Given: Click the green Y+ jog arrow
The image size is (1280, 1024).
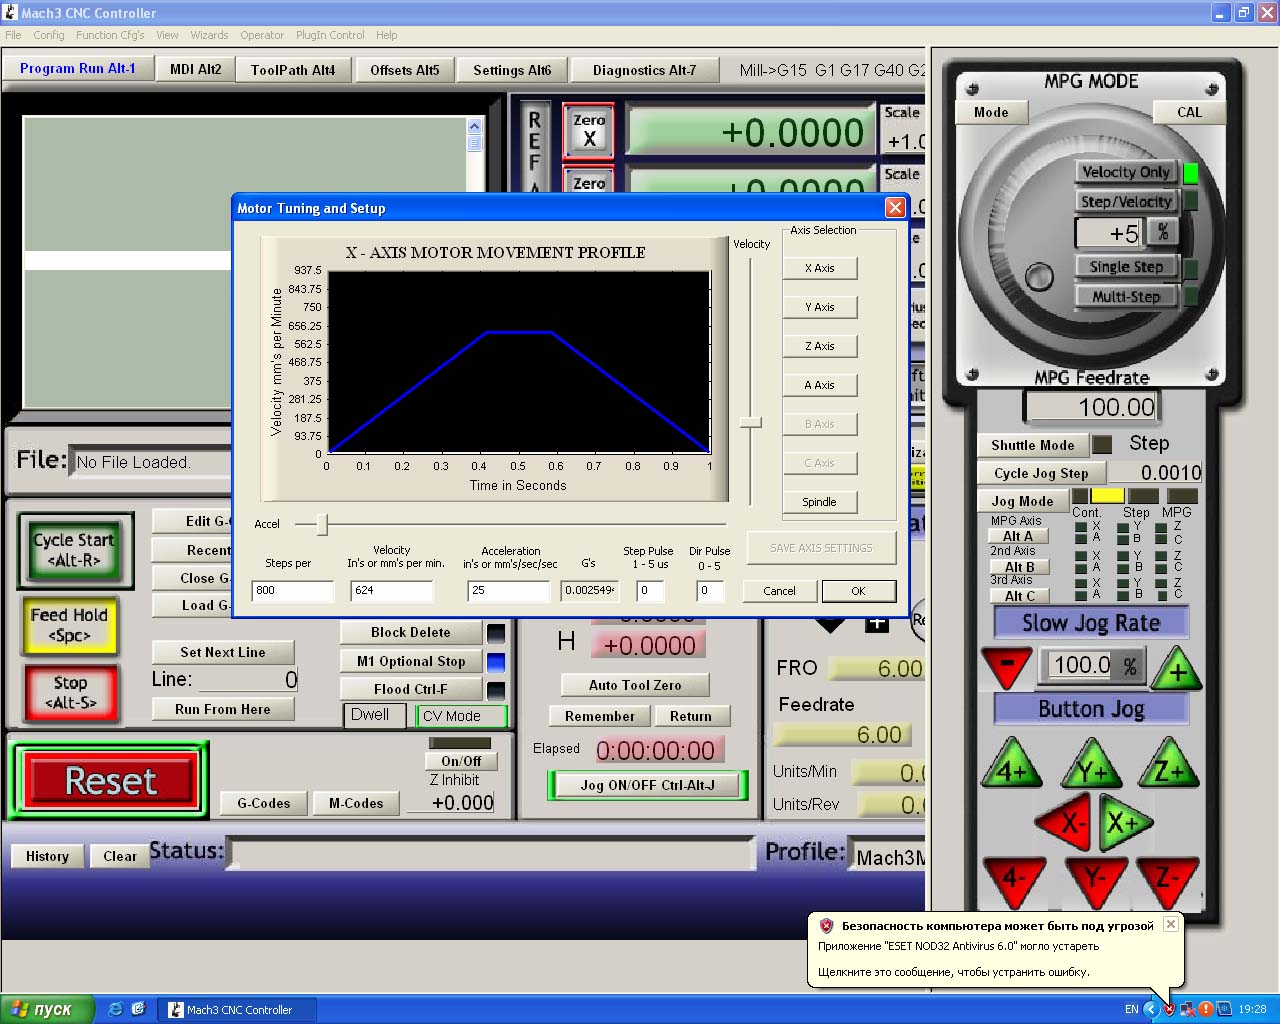Looking at the screenshot, I should (1092, 768).
